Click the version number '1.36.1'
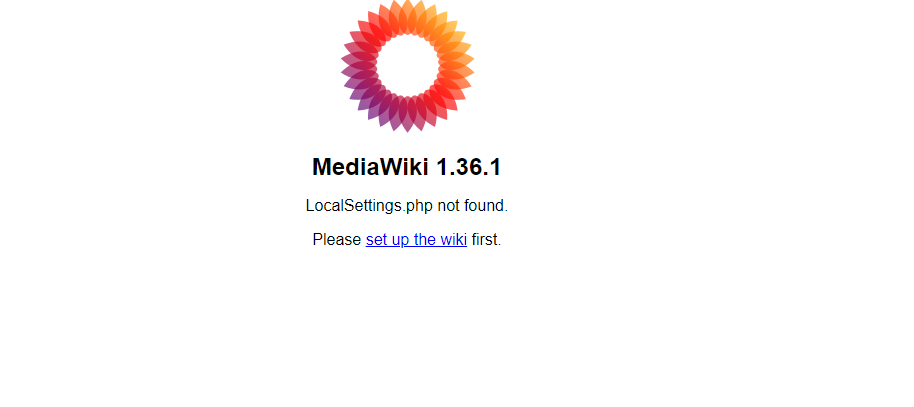Screen dimensions: 914x407 (469, 167)
